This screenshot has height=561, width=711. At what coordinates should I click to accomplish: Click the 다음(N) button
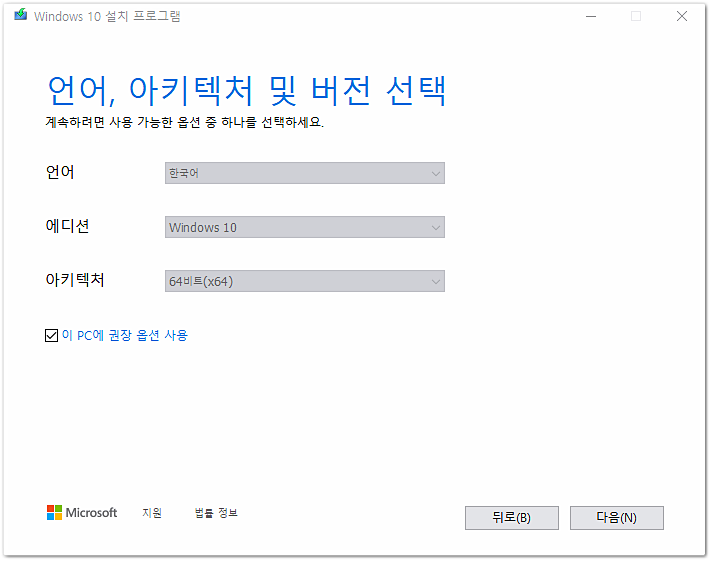pos(617,517)
